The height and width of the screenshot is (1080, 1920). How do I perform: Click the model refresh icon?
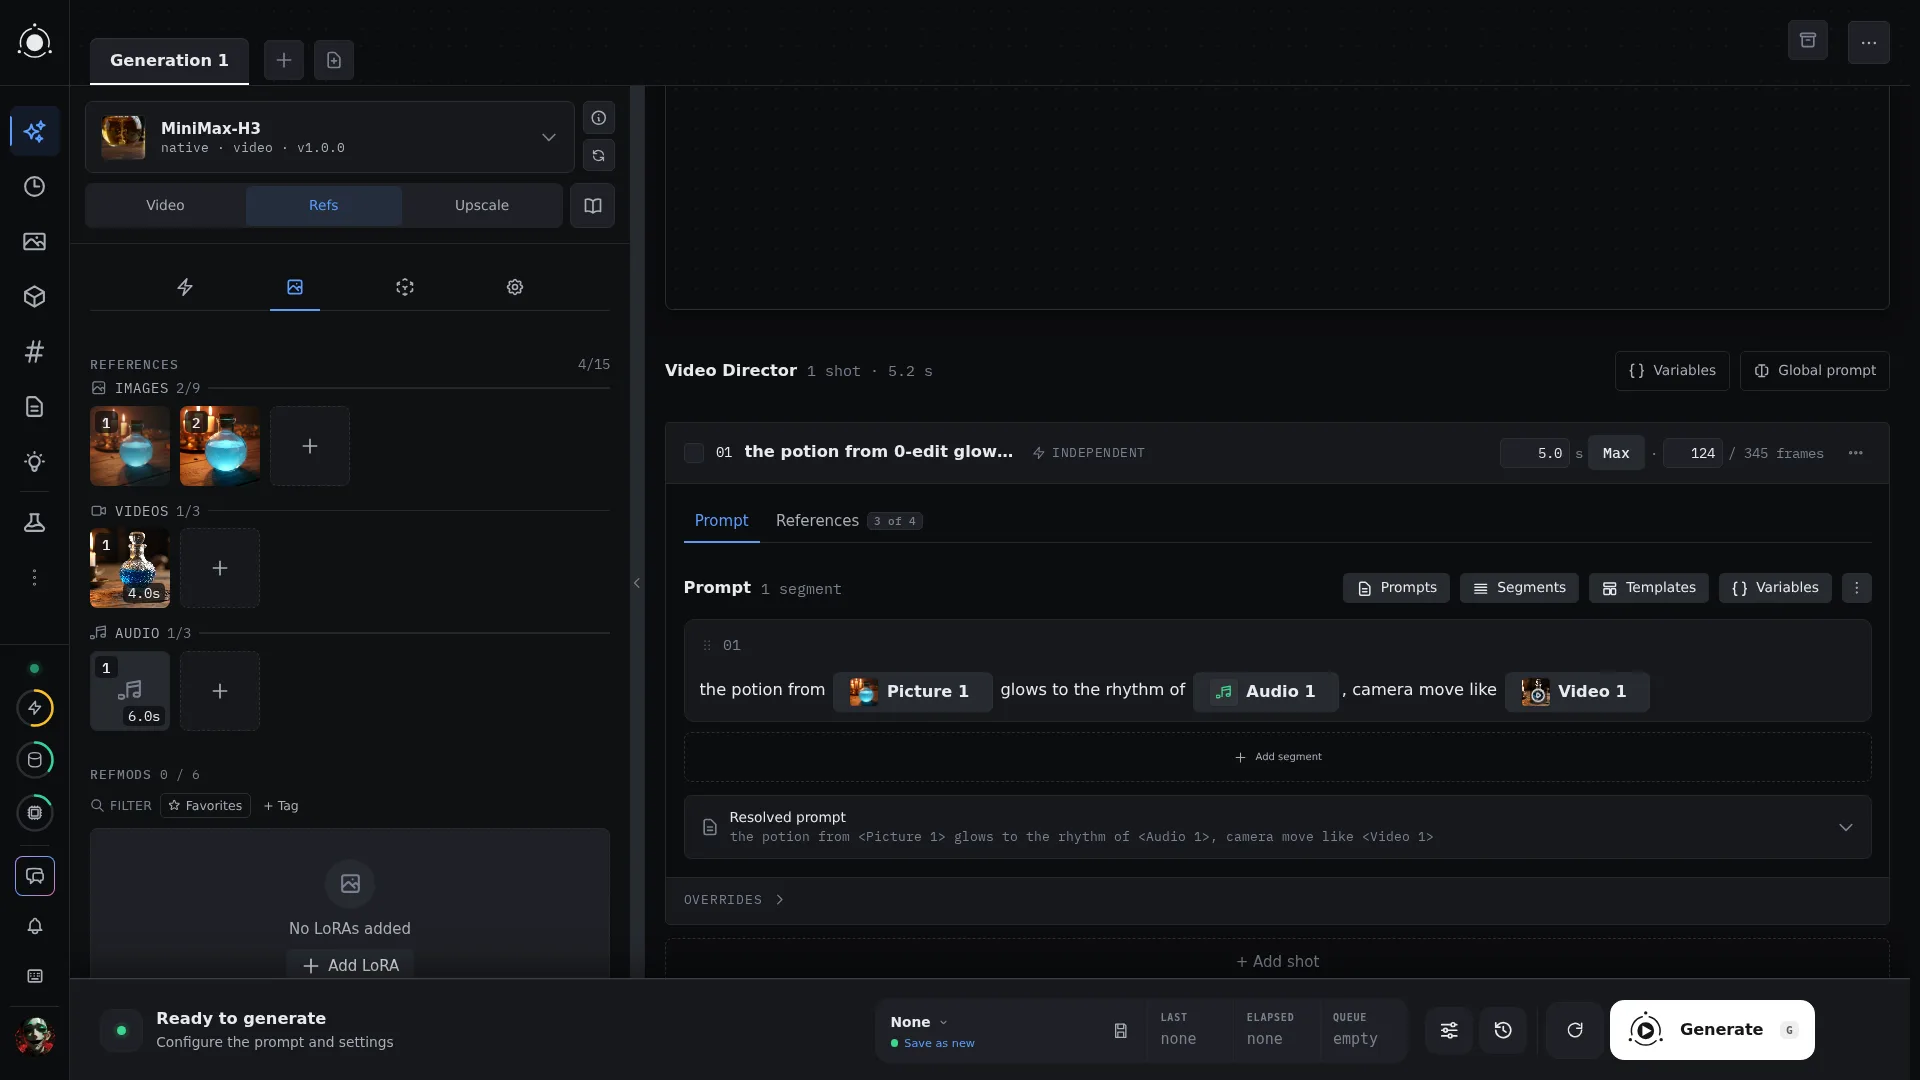[598, 155]
